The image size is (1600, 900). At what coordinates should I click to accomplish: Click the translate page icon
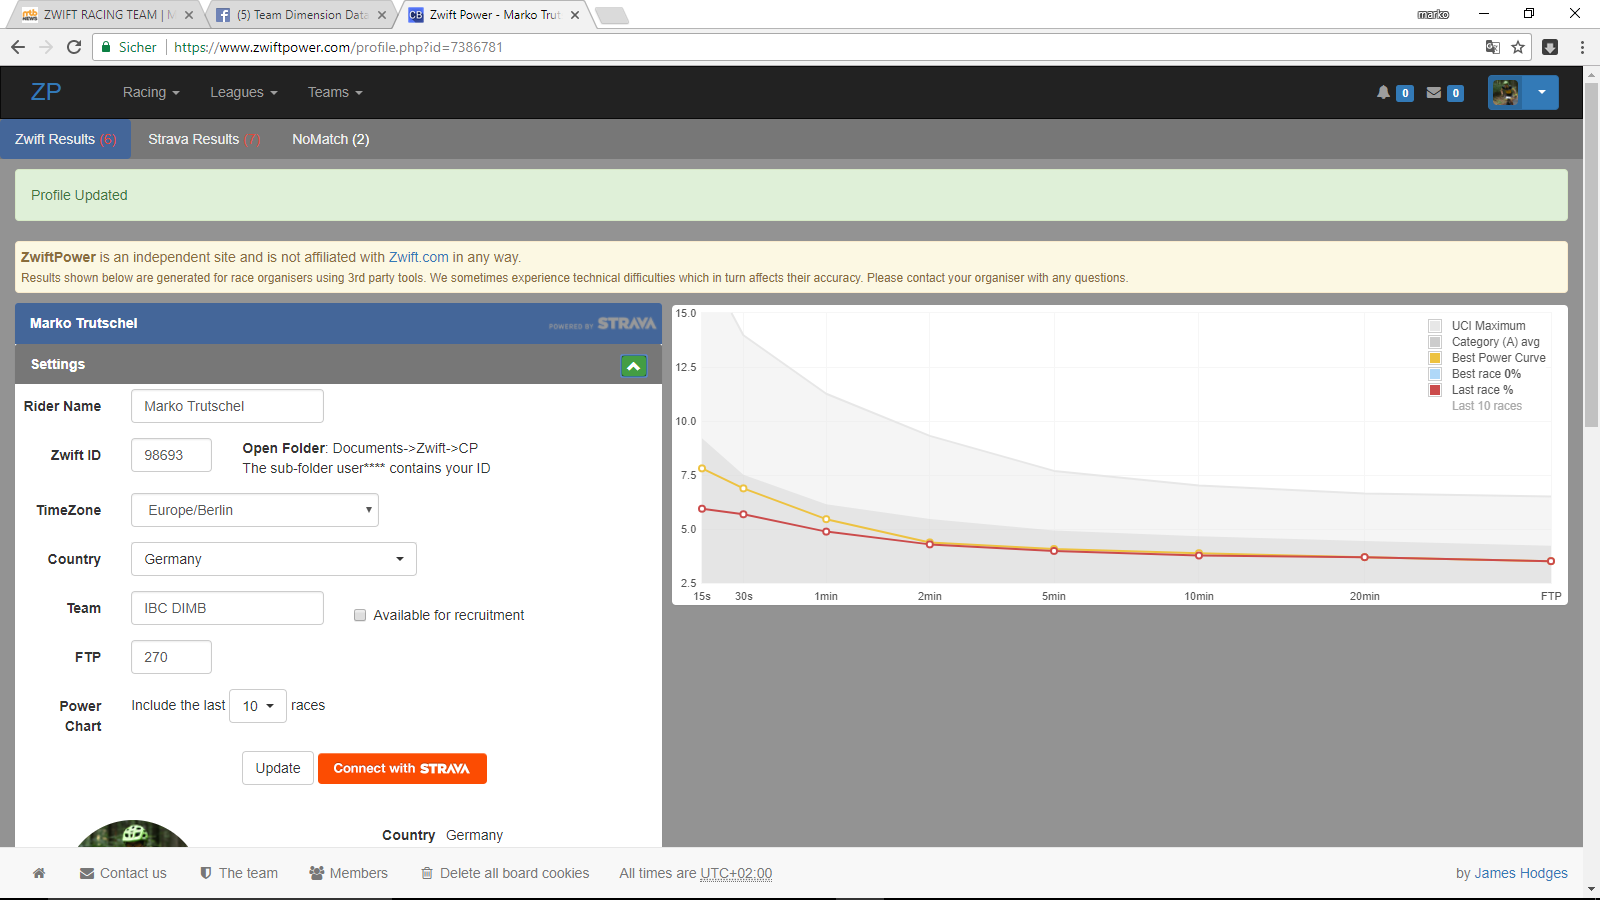point(1492,47)
